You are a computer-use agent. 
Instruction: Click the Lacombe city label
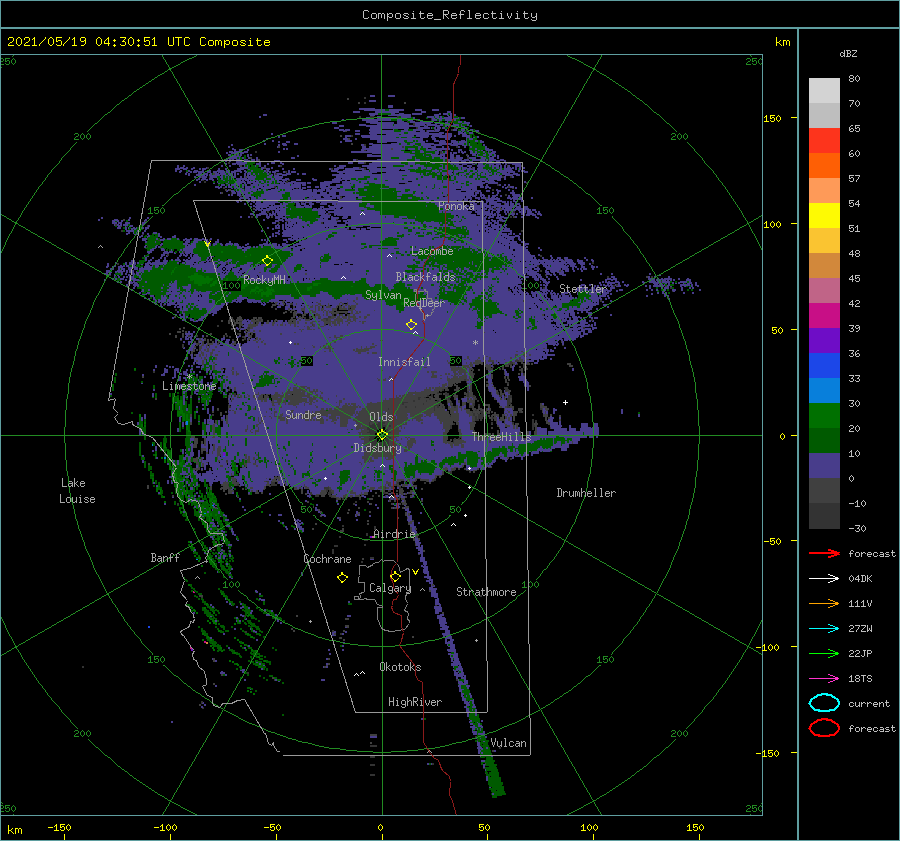[x=432, y=251]
